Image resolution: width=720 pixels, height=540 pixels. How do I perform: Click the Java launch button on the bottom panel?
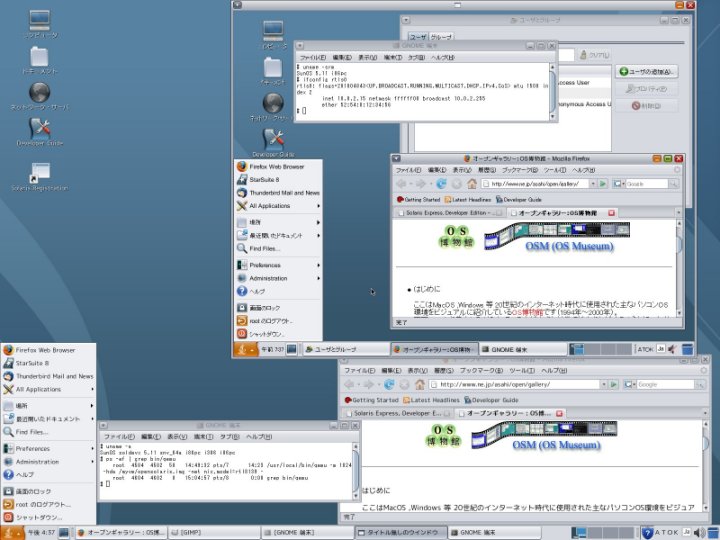pyautogui.click(x=12, y=533)
